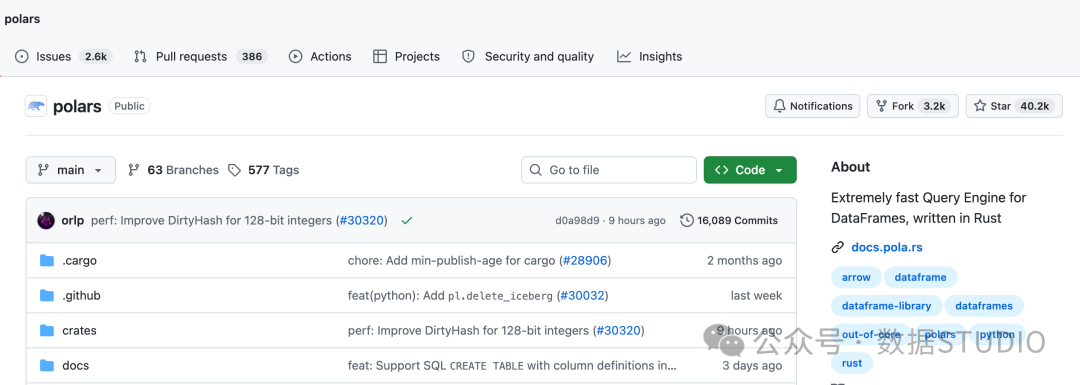Open the latest commit message about DirtyHash

213,220
